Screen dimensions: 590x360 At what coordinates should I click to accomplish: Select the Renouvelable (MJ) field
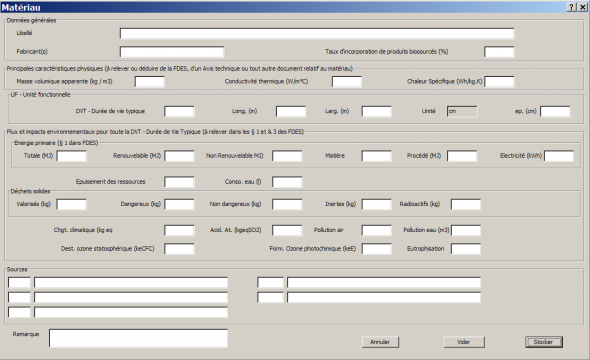coord(179,156)
